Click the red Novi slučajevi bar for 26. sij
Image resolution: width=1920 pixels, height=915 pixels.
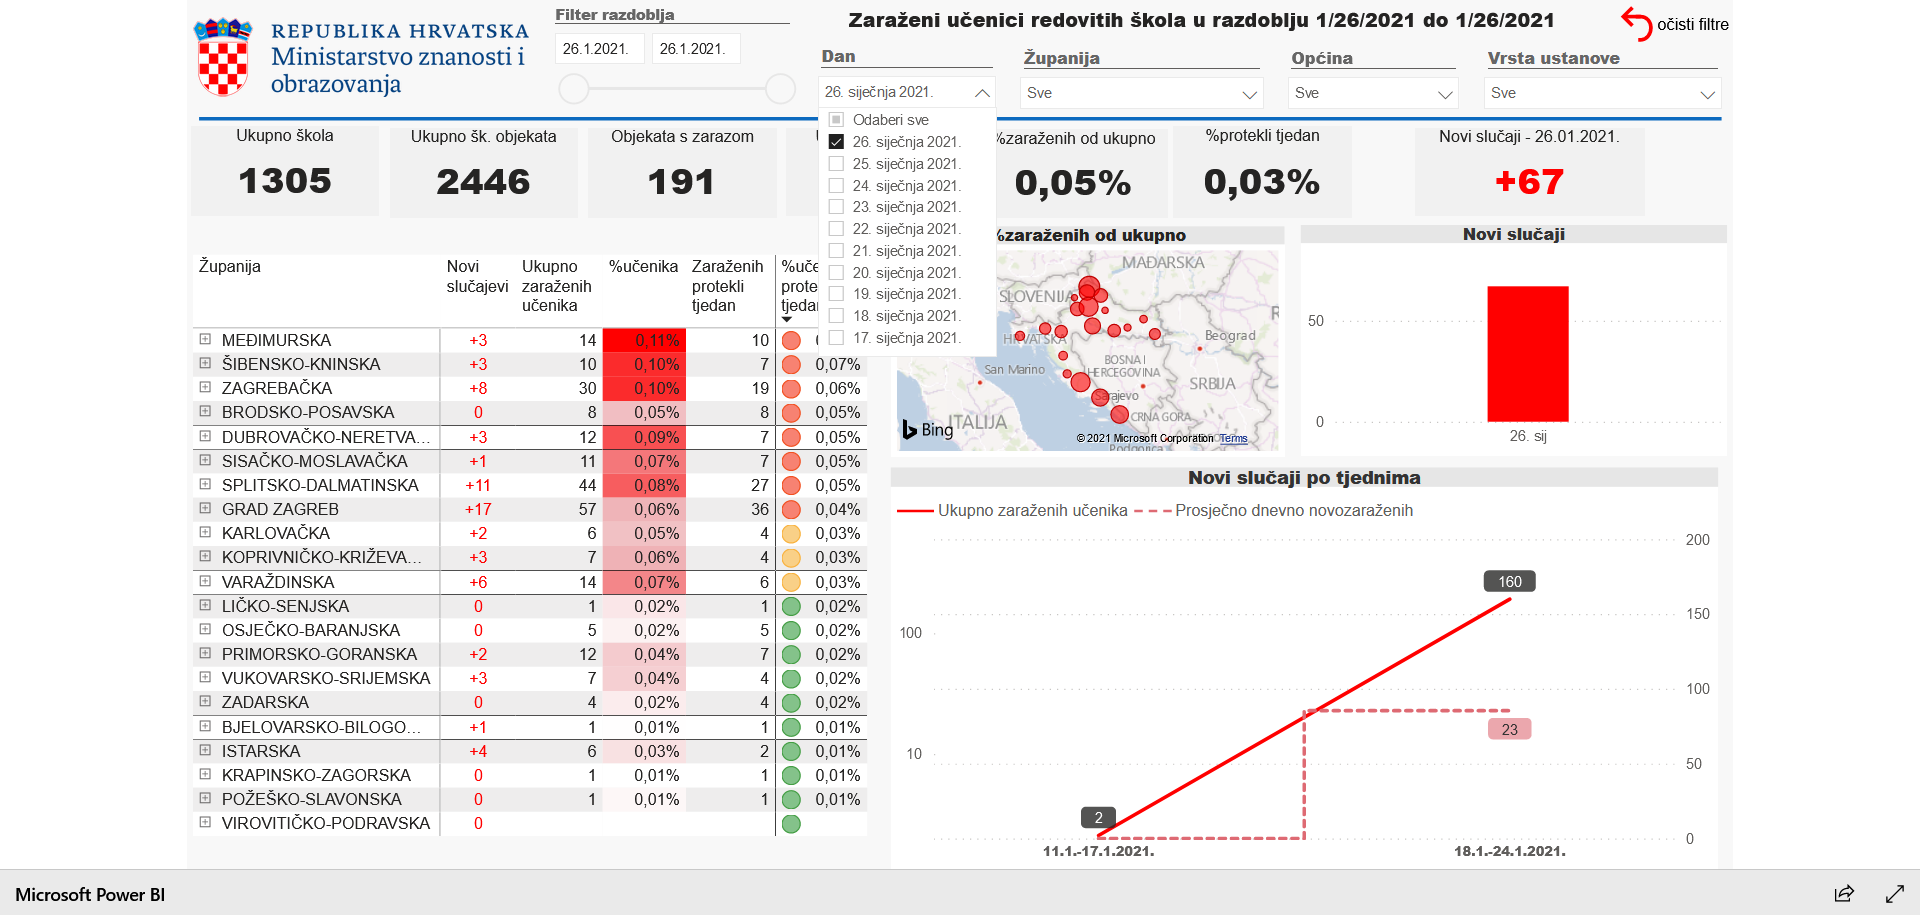click(1528, 354)
